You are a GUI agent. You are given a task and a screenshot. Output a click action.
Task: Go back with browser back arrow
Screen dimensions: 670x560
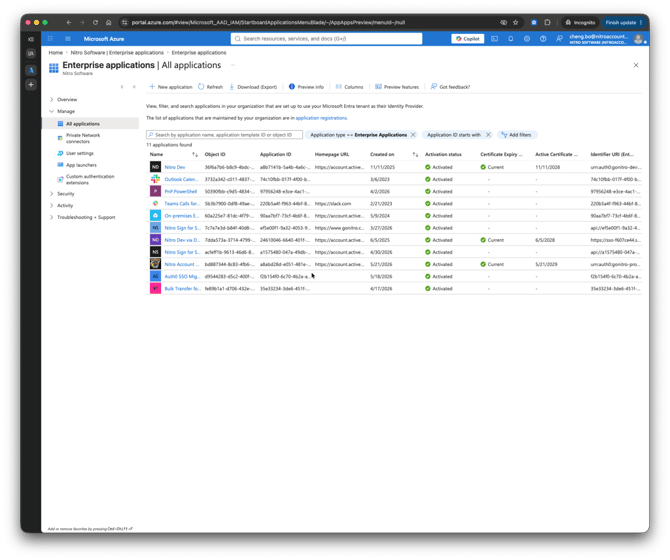coord(69,23)
